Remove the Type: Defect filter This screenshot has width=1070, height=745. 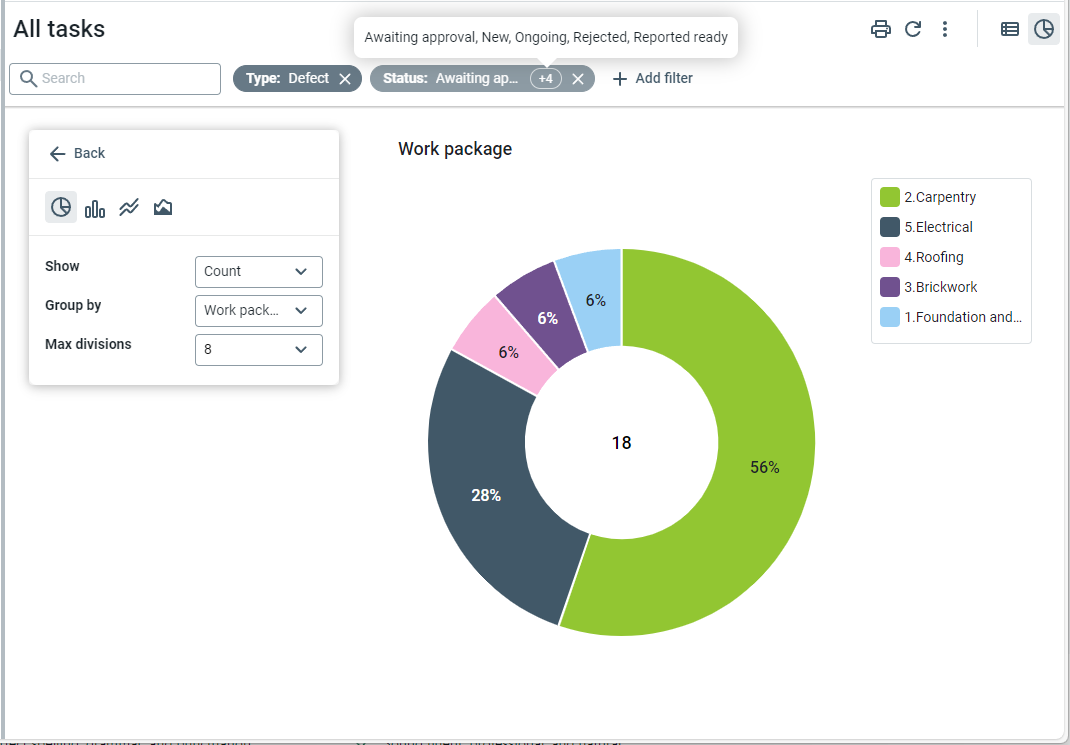click(x=345, y=79)
